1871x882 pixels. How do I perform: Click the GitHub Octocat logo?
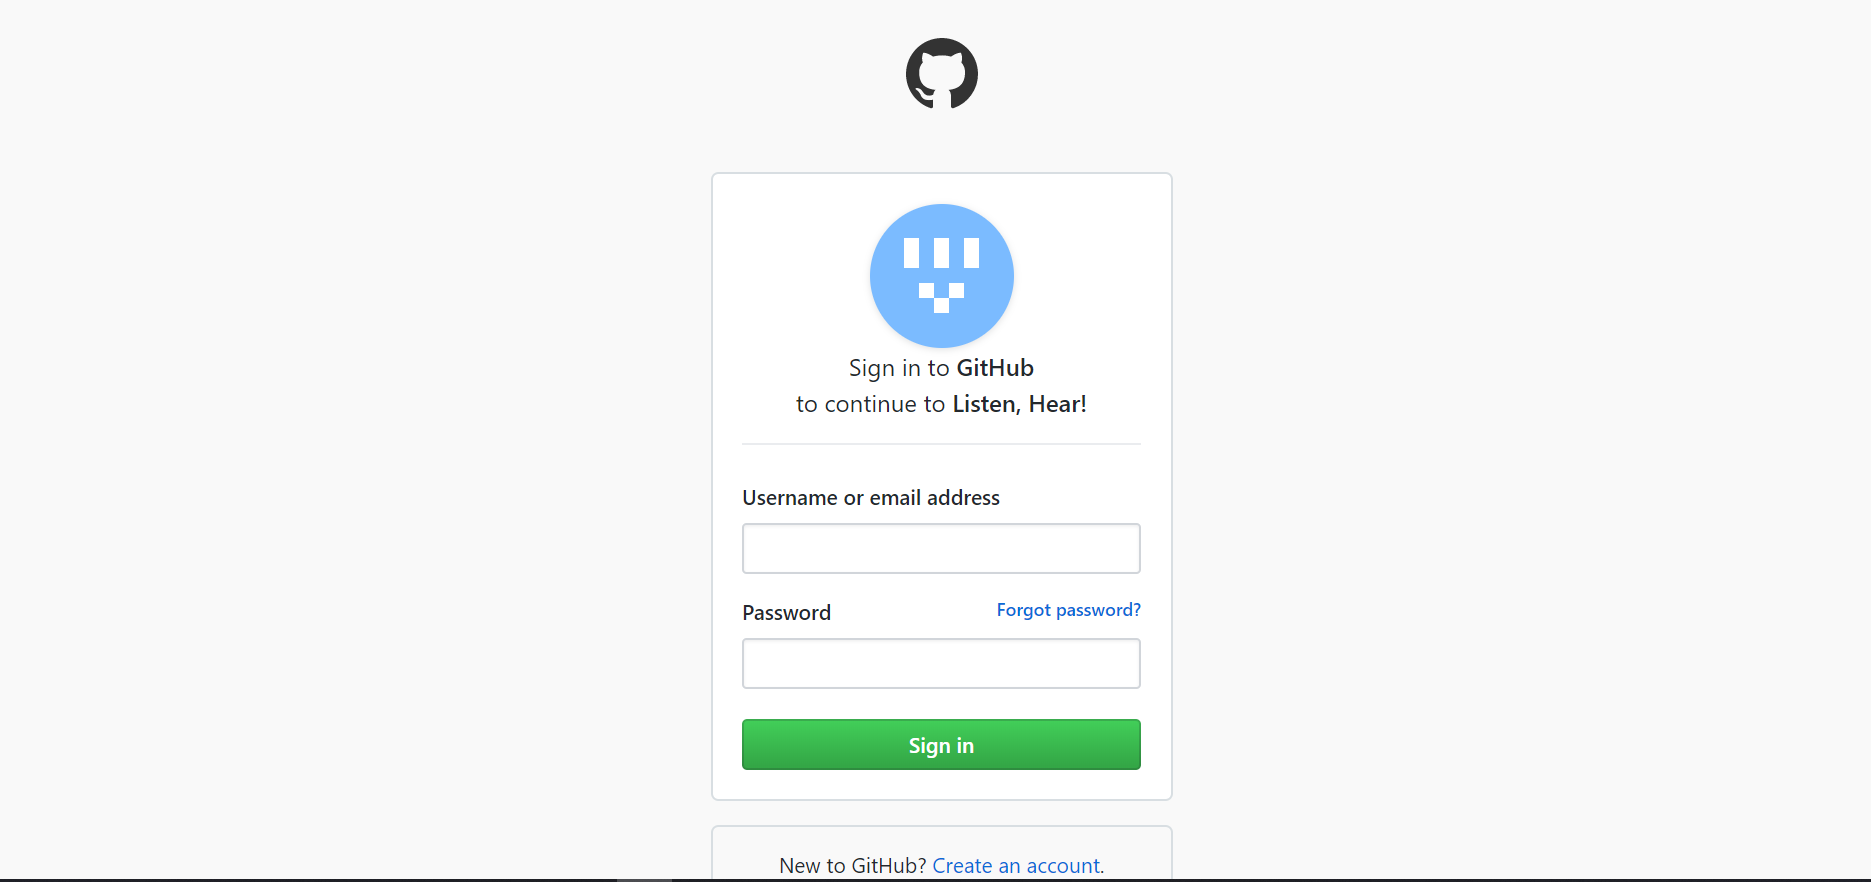(x=941, y=73)
